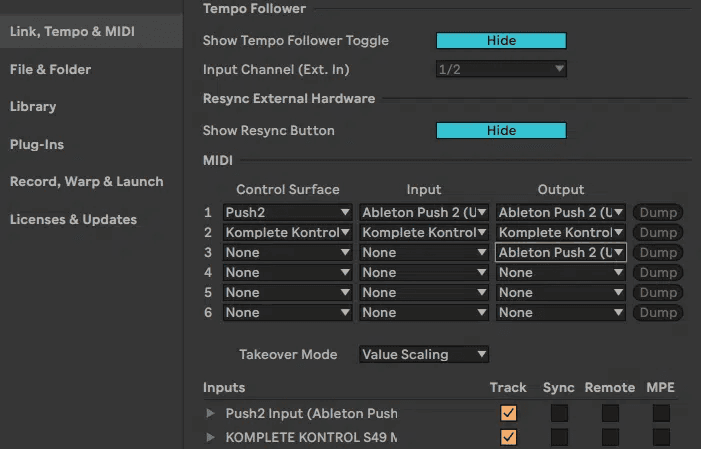The width and height of the screenshot is (701, 449).
Task: Click the Inputs section heading
Action: (224, 387)
